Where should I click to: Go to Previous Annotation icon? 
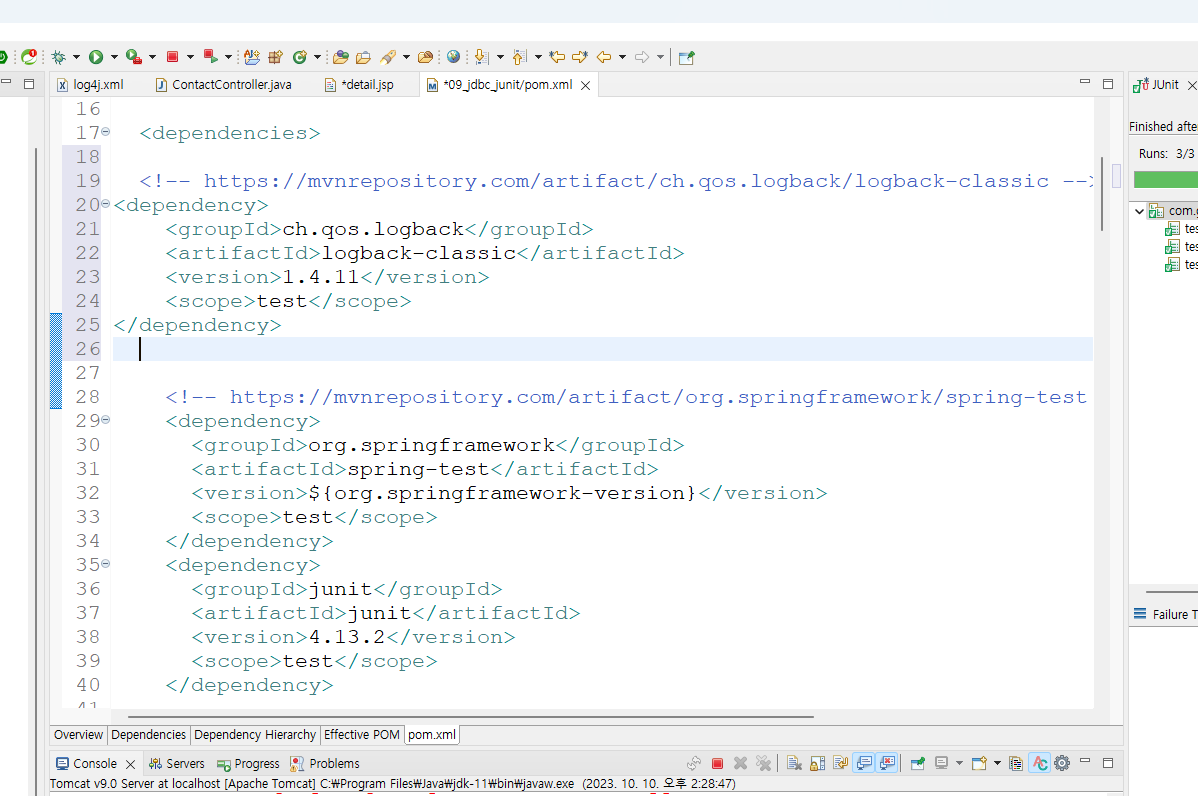pos(519,57)
